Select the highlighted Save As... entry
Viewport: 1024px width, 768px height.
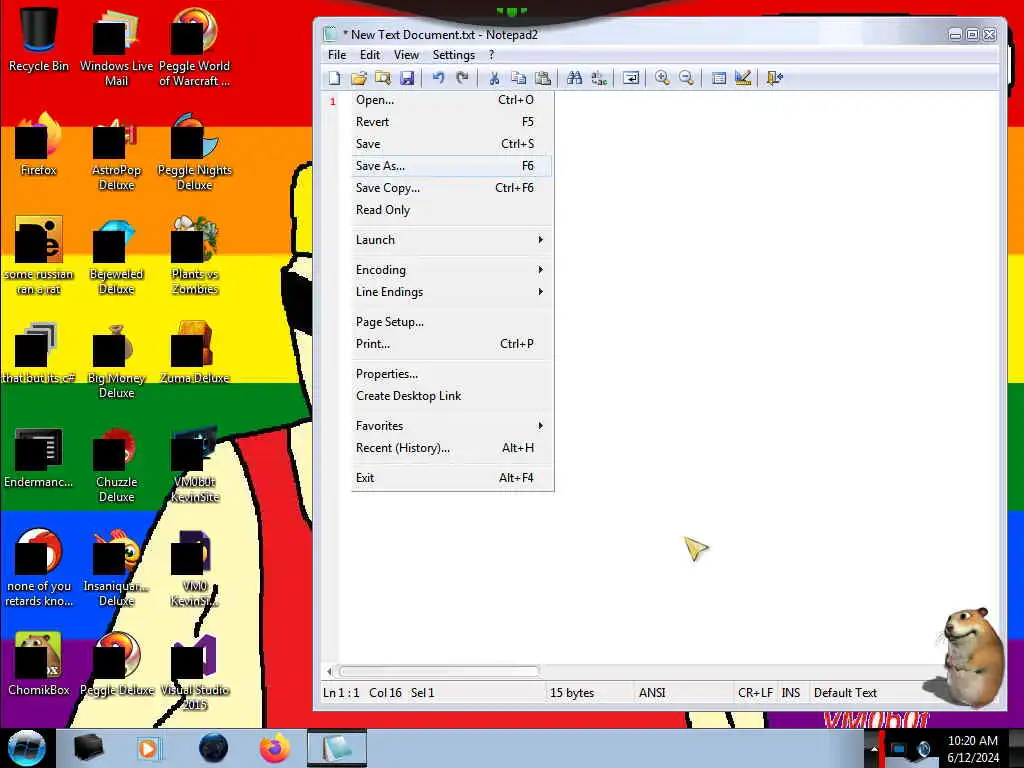(452, 166)
